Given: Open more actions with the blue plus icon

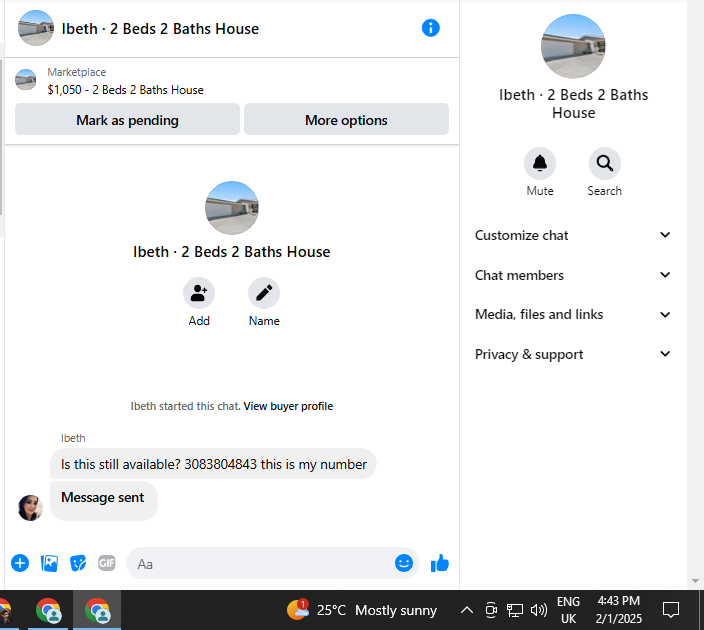Looking at the screenshot, I should [x=20, y=563].
